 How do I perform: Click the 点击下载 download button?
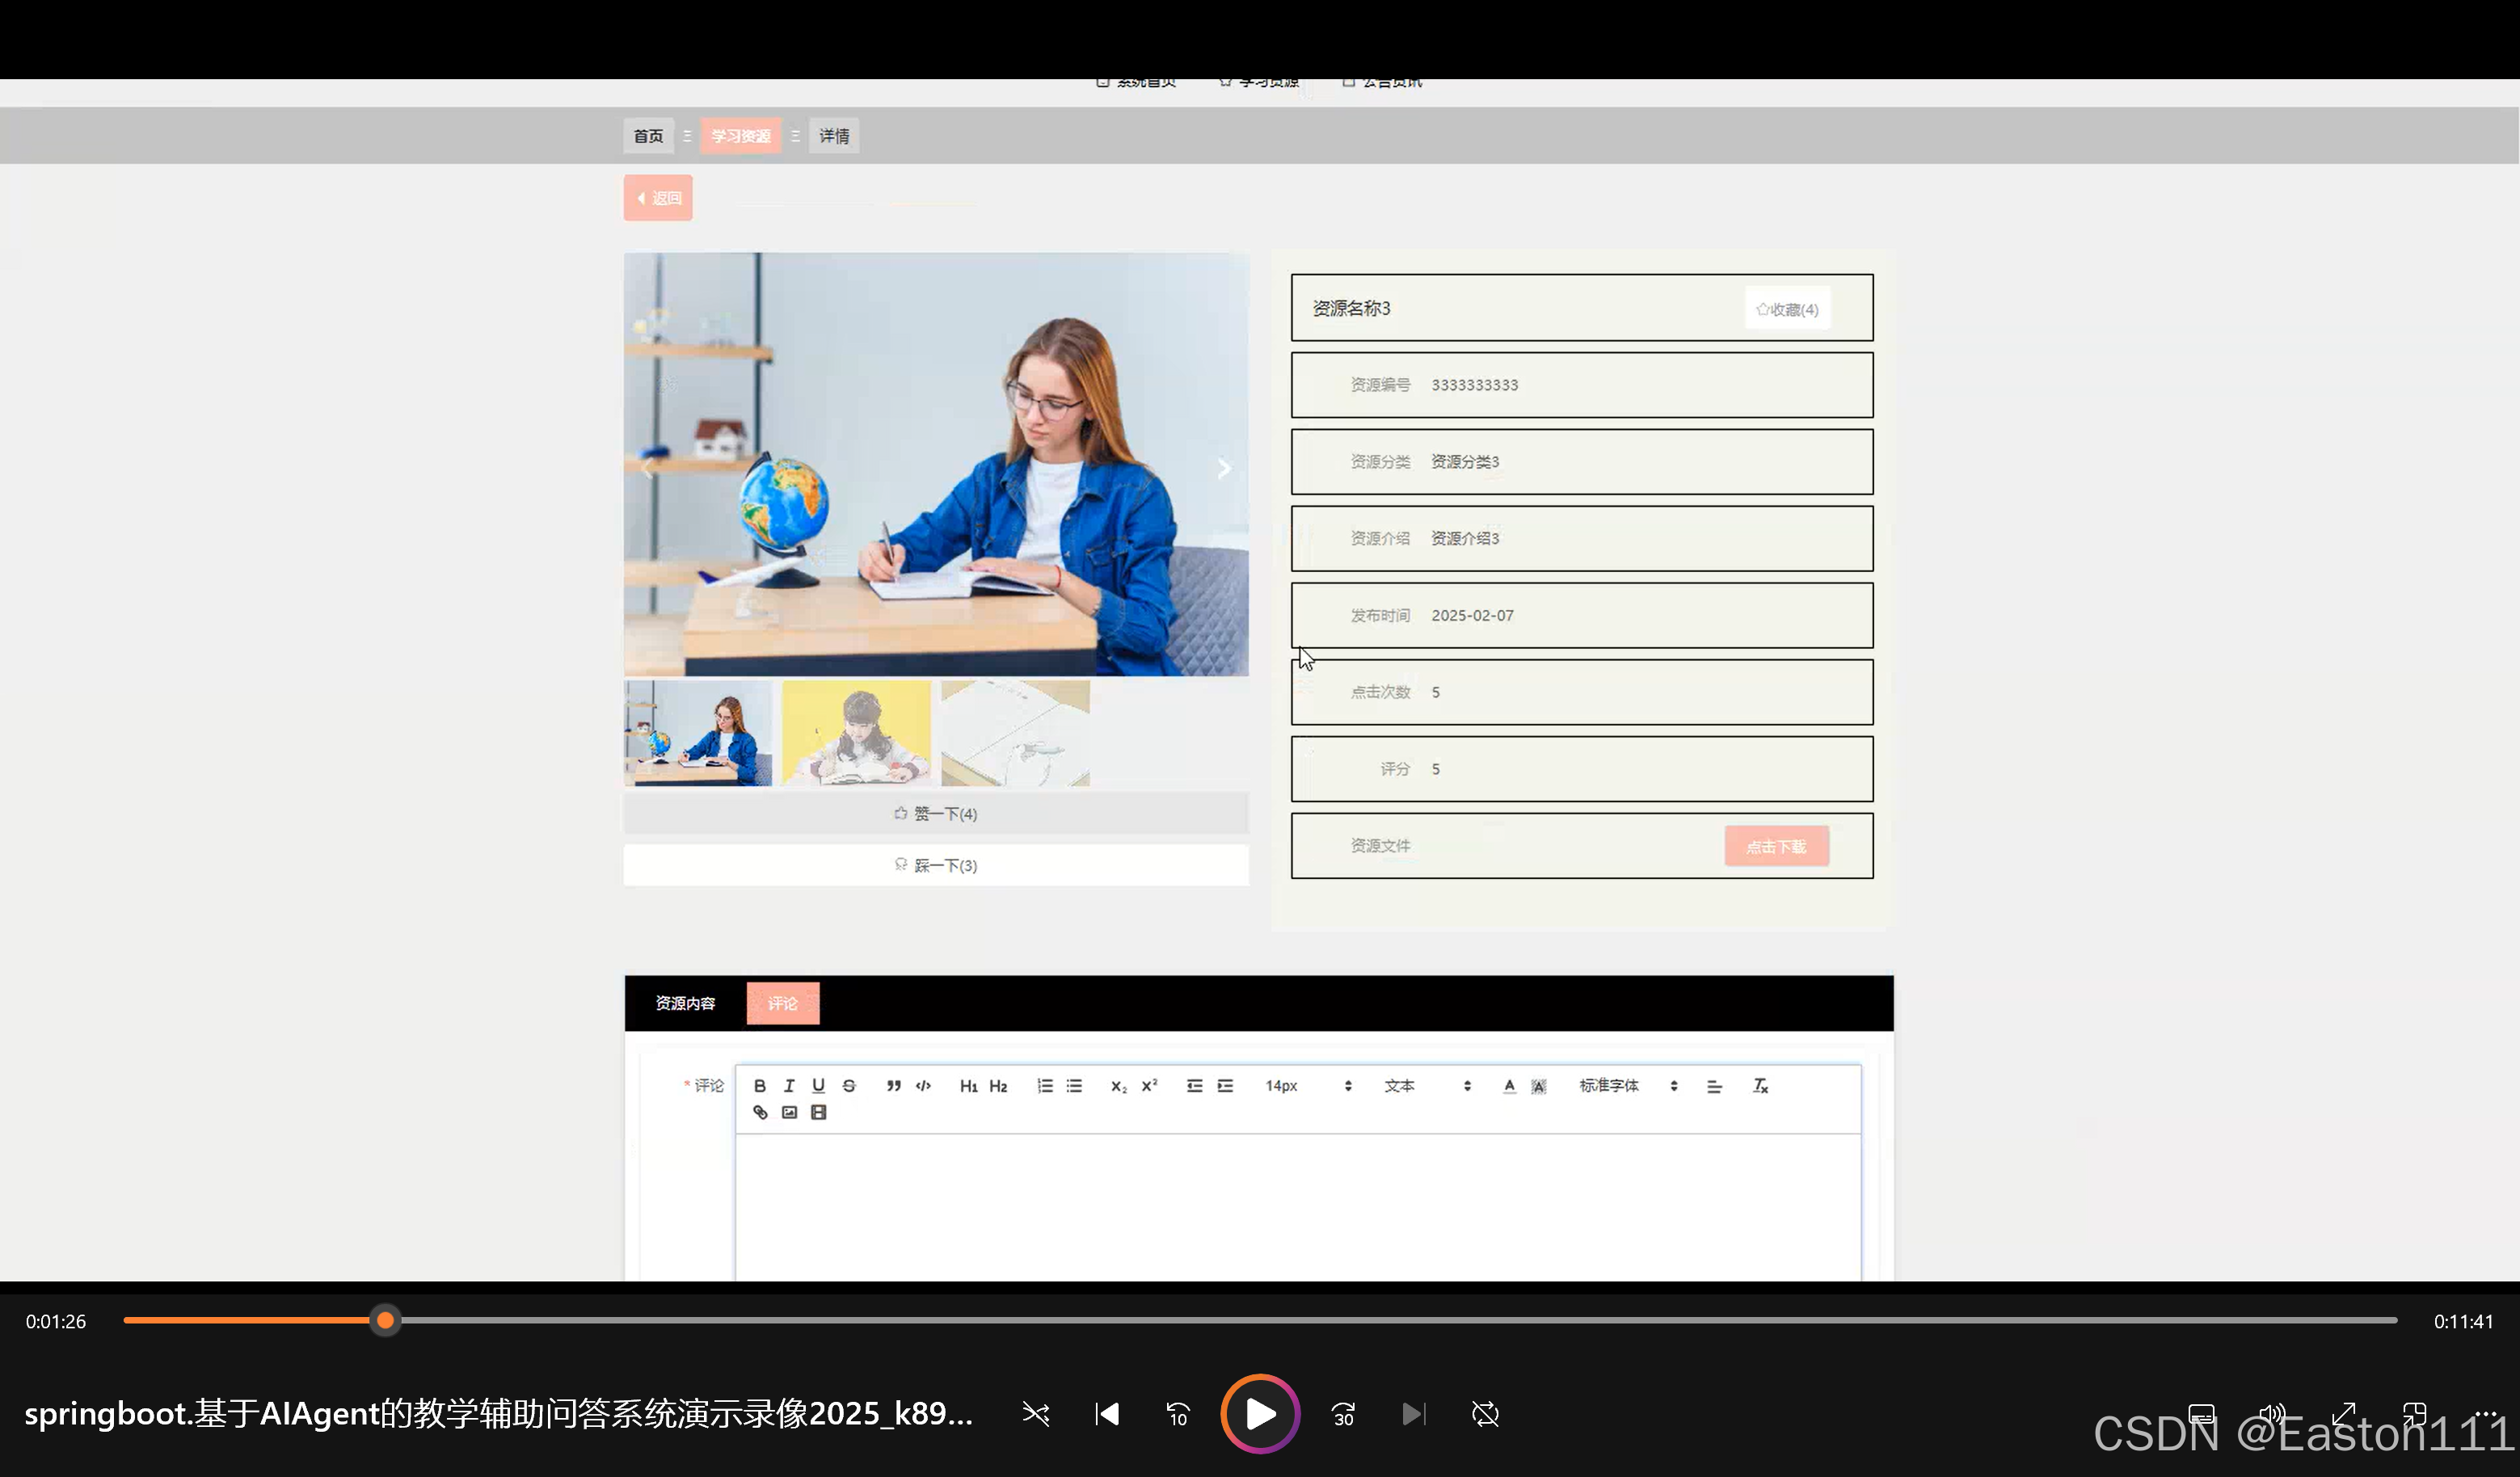pyautogui.click(x=1776, y=846)
